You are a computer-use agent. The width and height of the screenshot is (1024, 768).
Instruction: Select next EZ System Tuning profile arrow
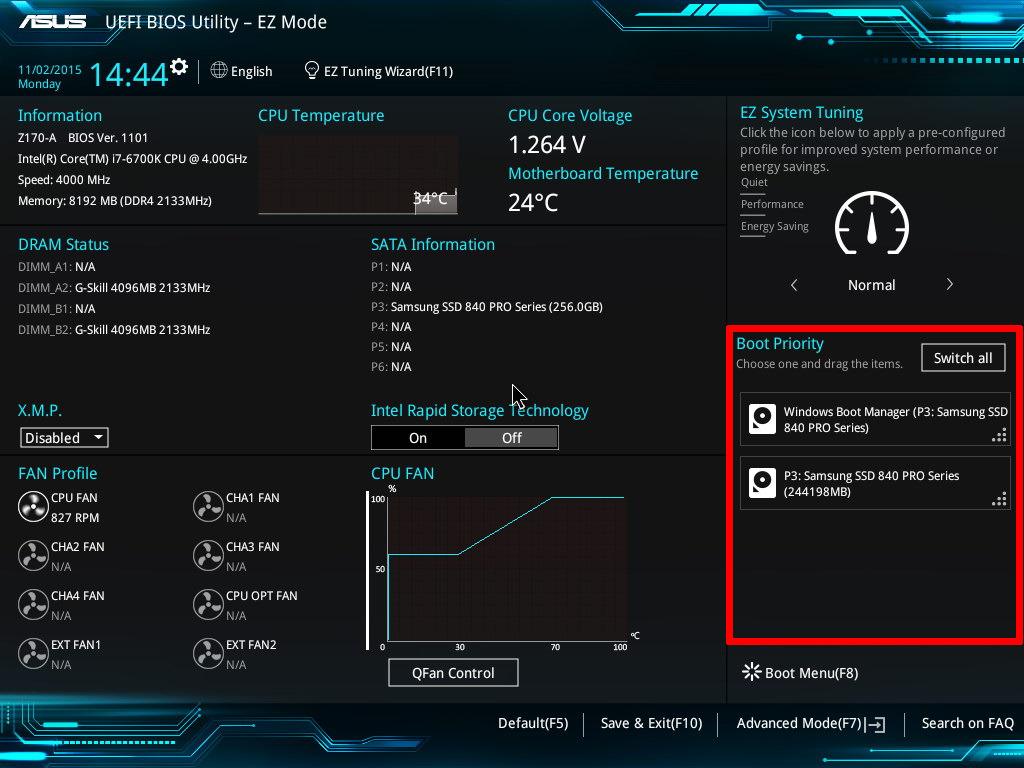[x=950, y=284]
